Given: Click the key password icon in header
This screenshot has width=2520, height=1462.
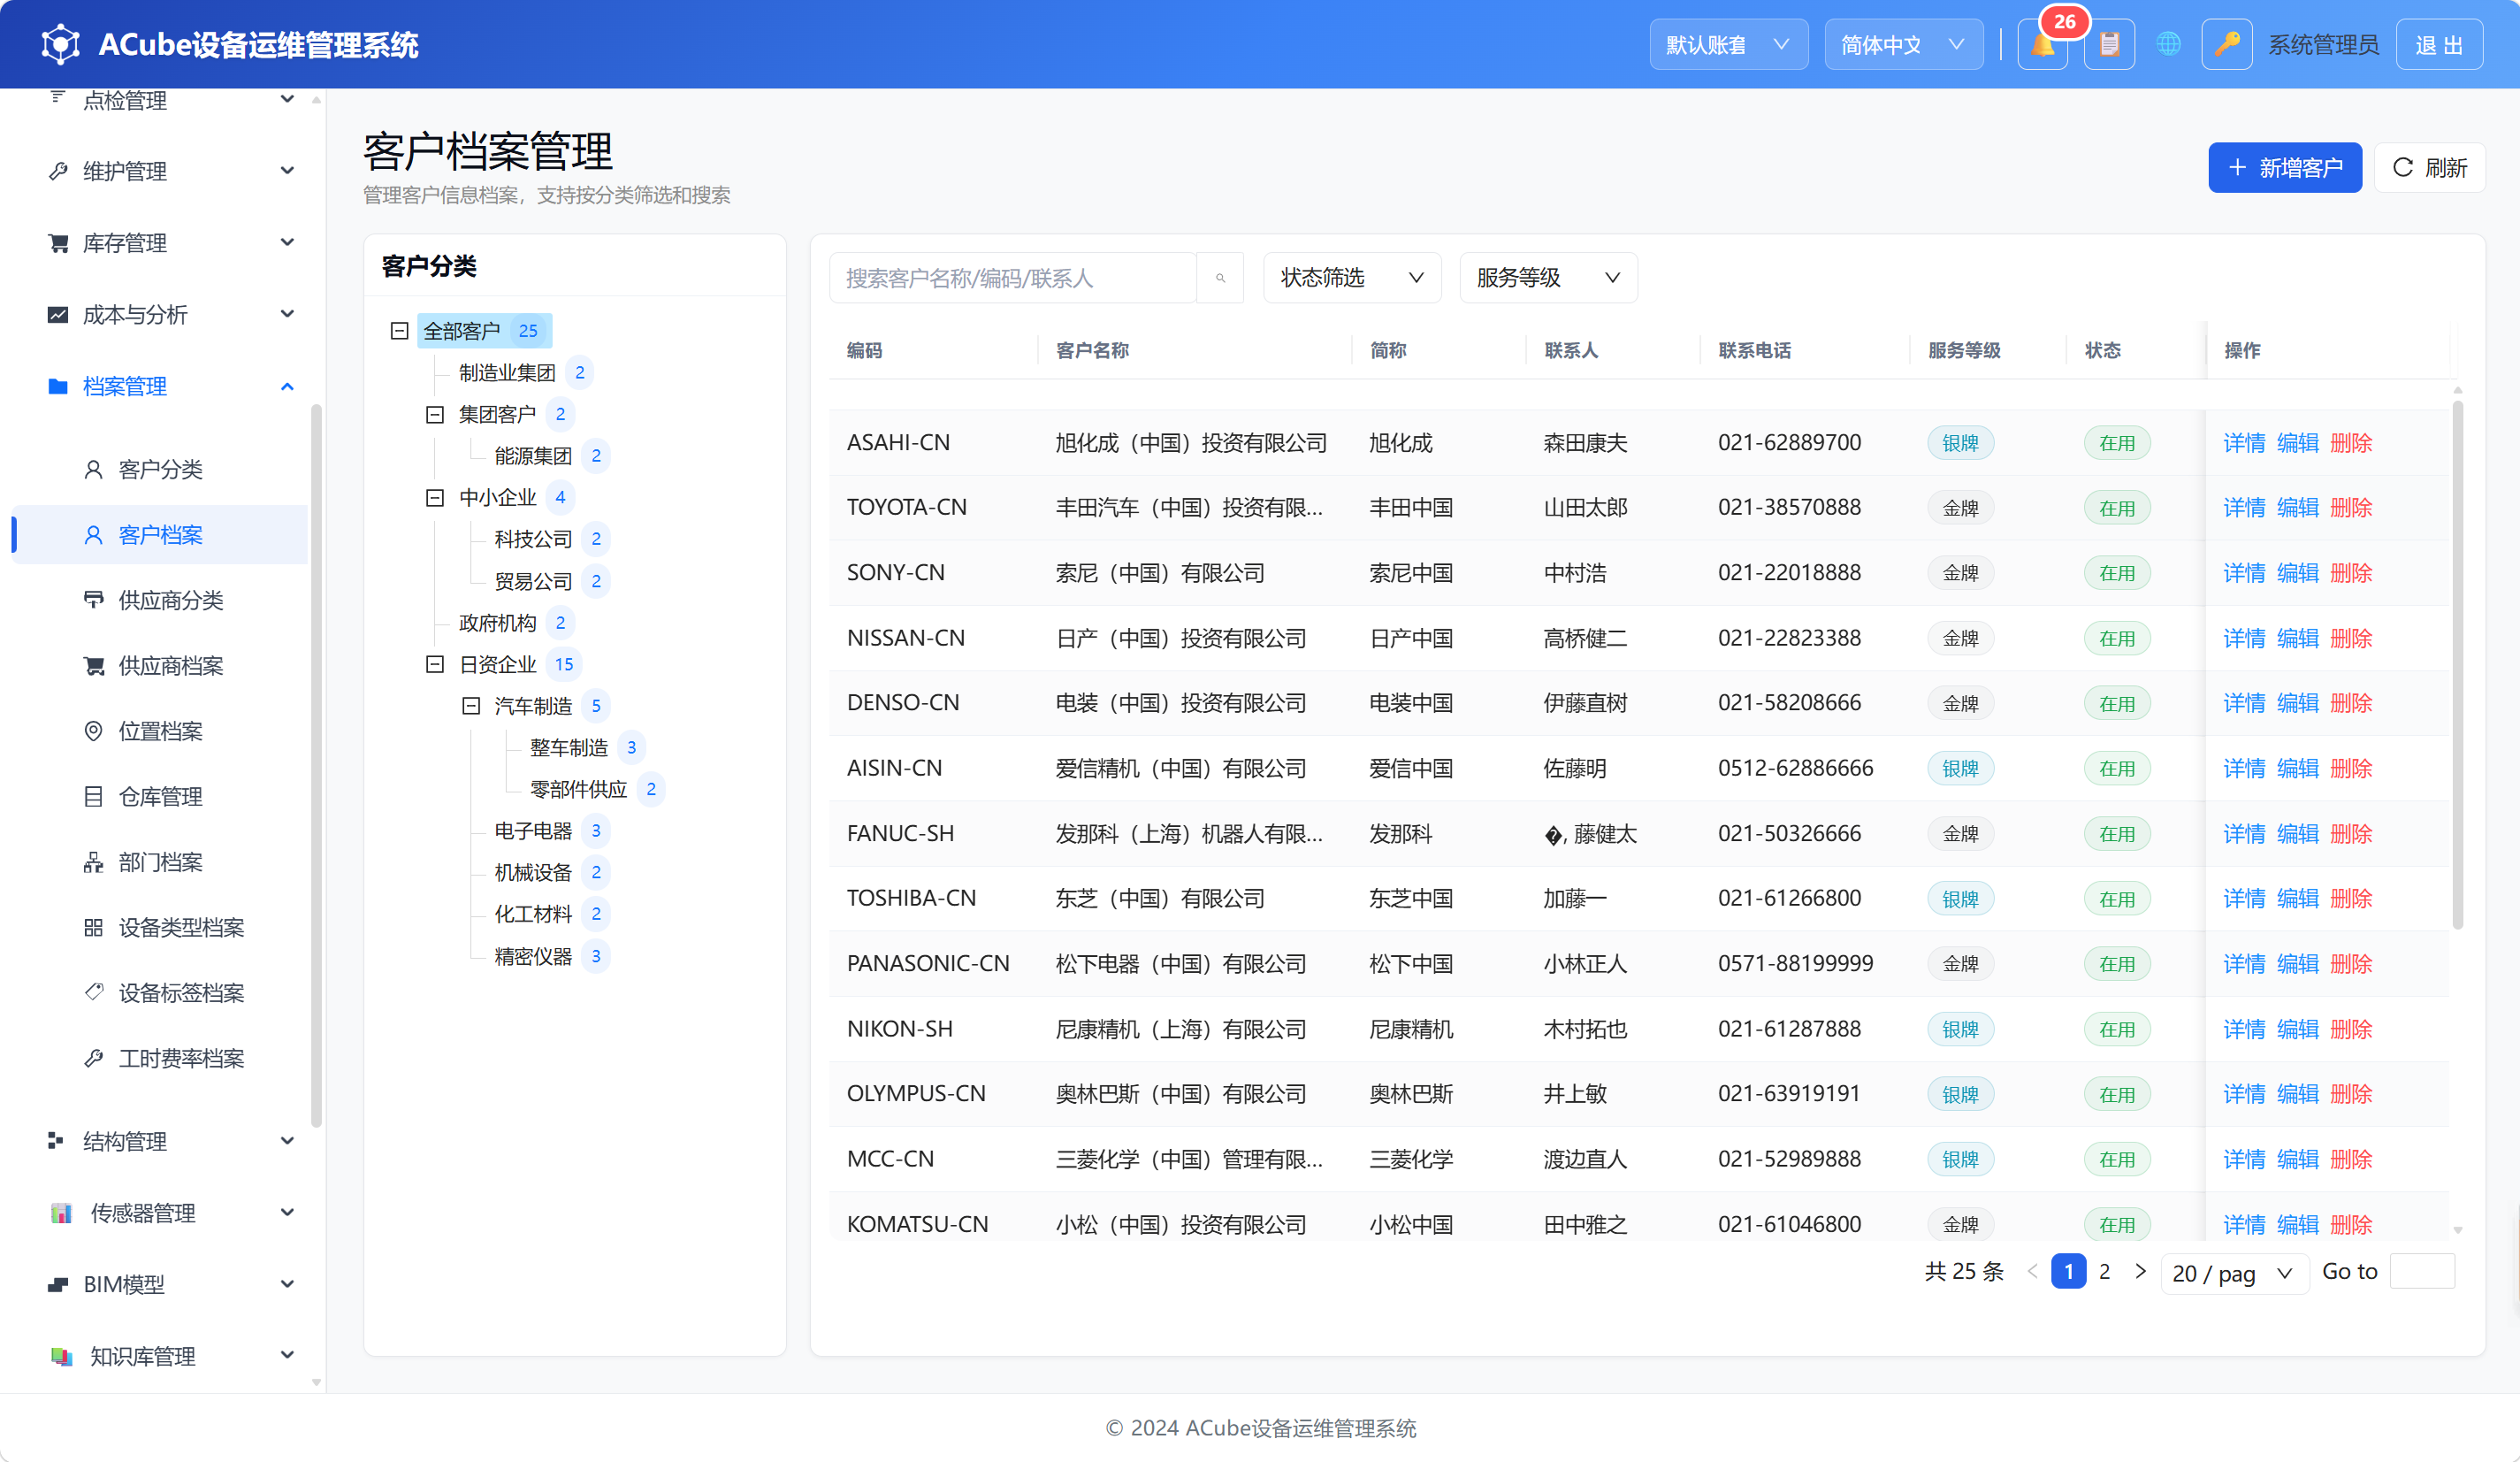Looking at the screenshot, I should click(x=2226, y=45).
